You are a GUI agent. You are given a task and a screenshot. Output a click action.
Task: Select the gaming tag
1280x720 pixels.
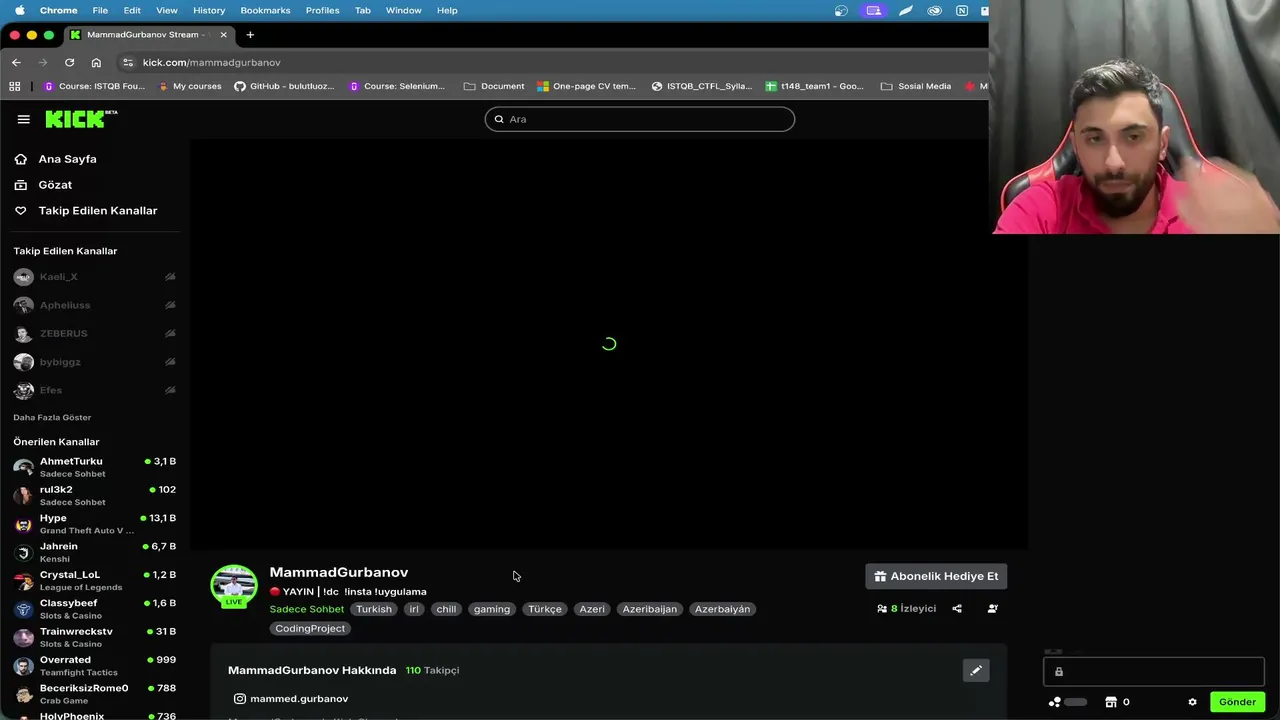(491, 609)
